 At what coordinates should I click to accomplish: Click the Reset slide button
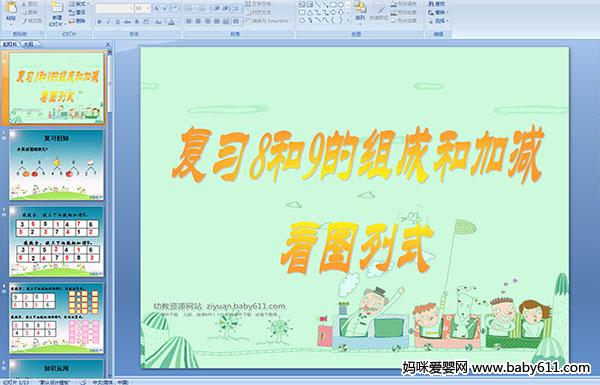tap(77, 12)
